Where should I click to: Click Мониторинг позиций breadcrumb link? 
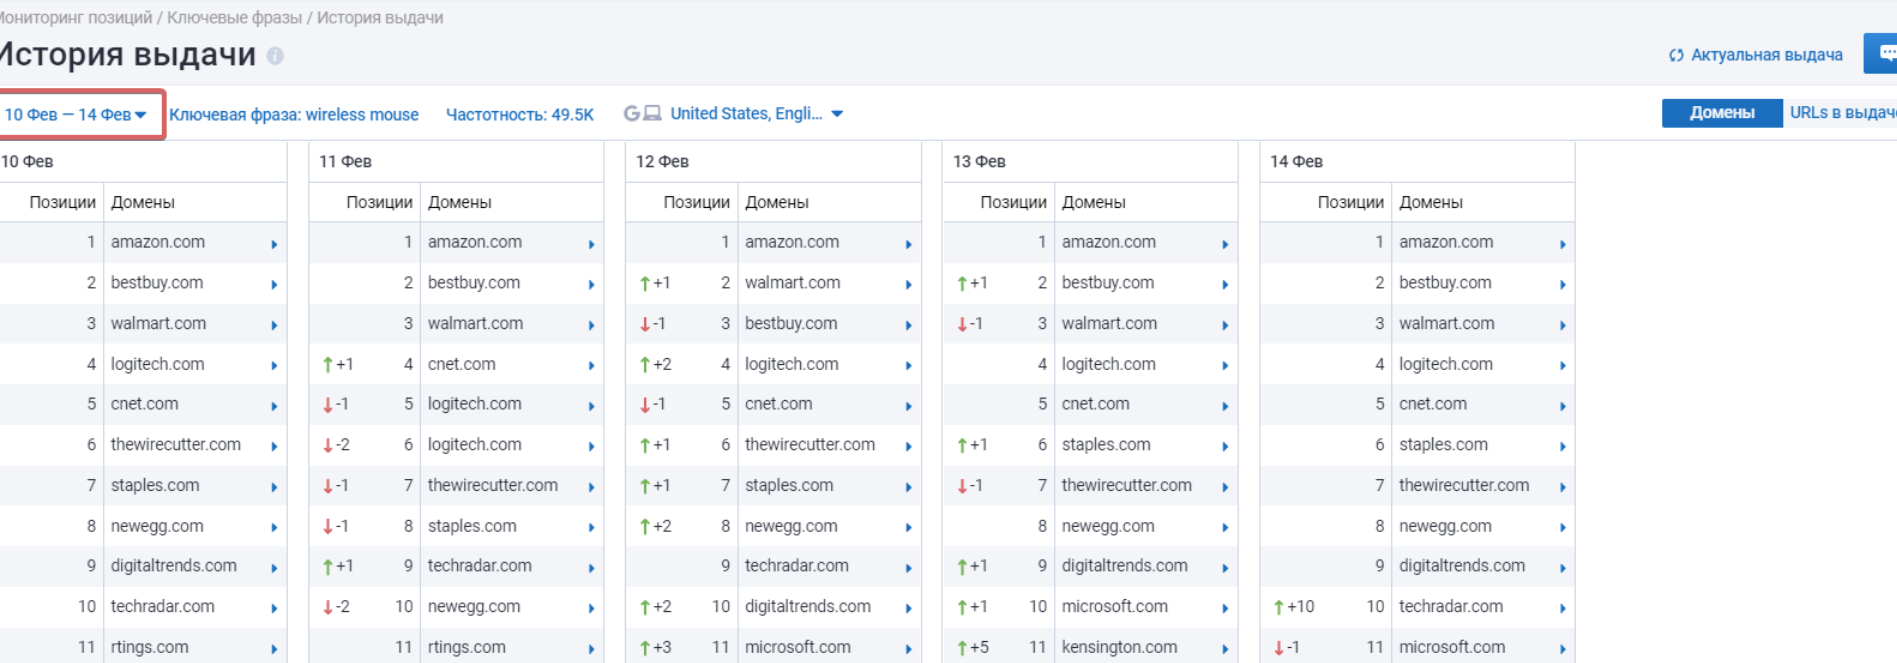76,18
